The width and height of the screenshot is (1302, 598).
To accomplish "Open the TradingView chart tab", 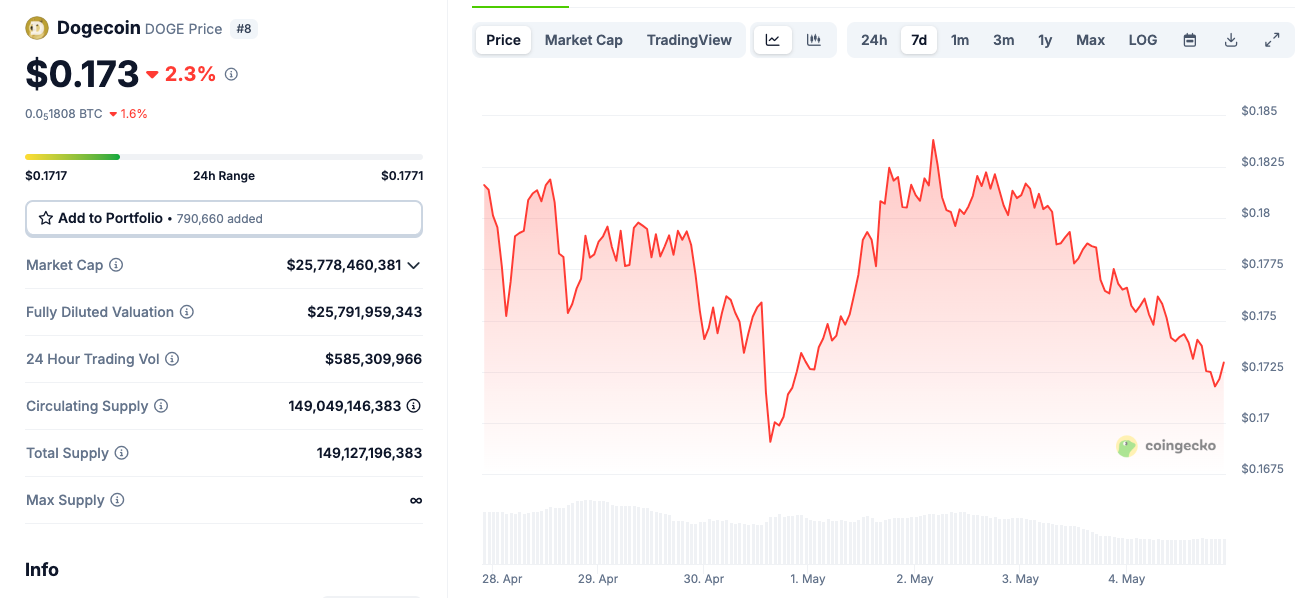I will pos(689,40).
